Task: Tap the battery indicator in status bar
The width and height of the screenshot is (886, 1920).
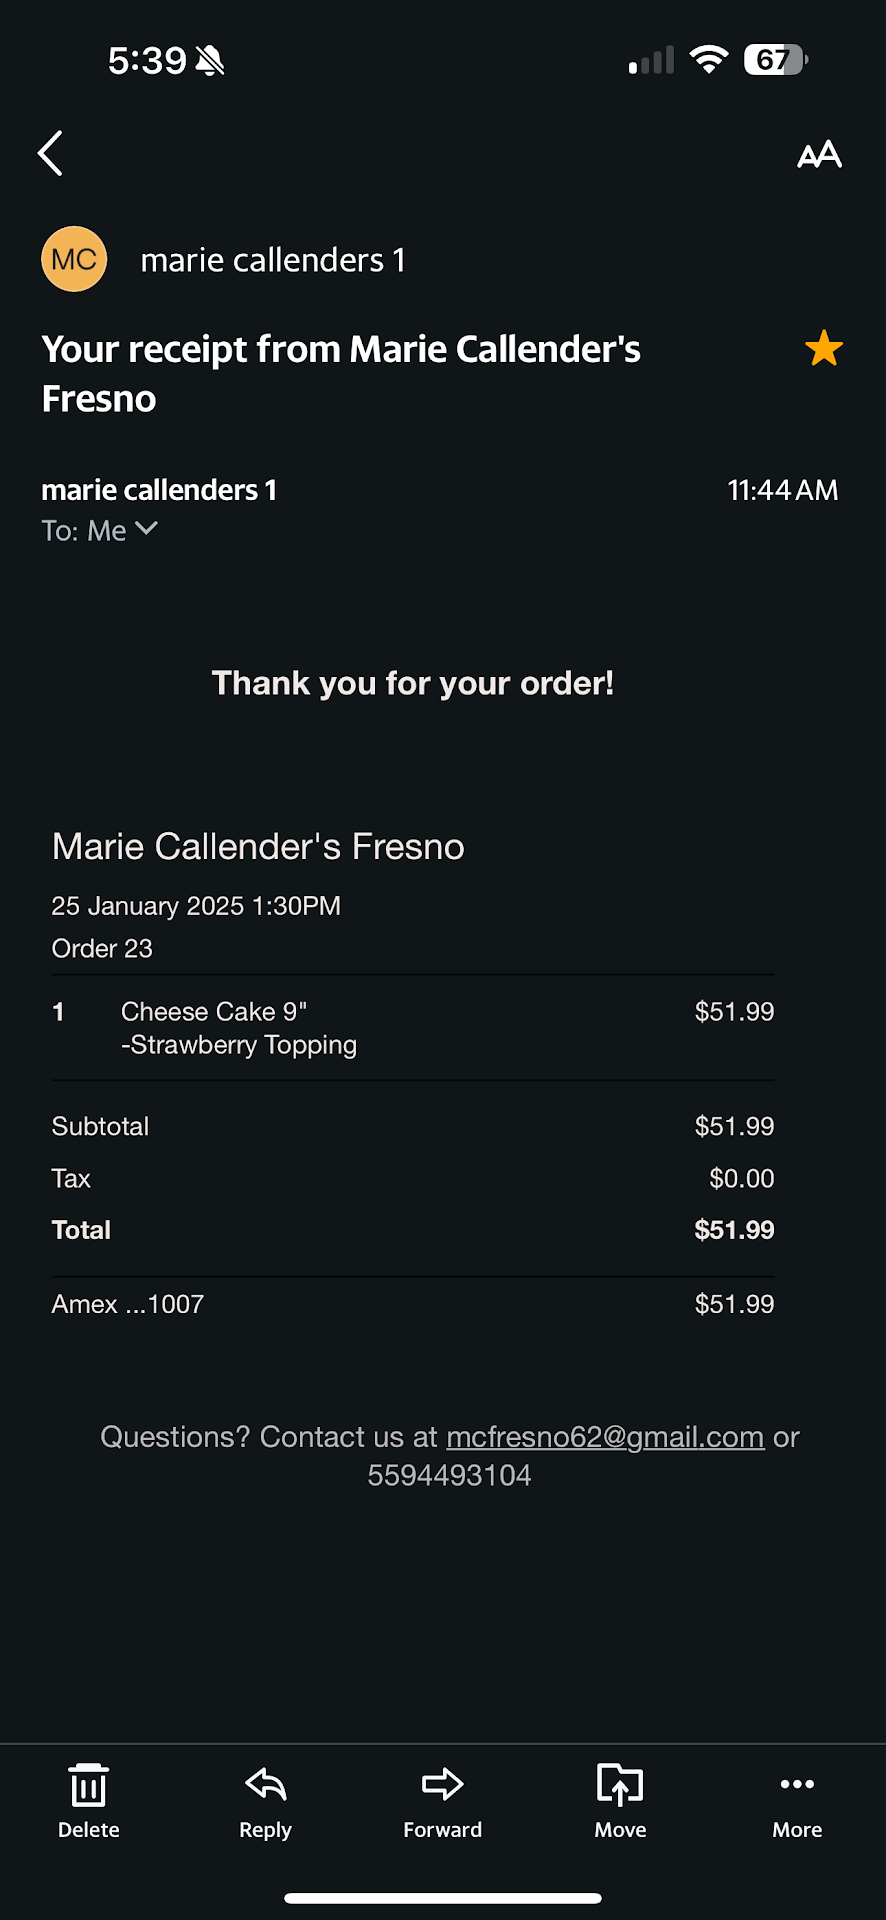Action: pos(775,60)
